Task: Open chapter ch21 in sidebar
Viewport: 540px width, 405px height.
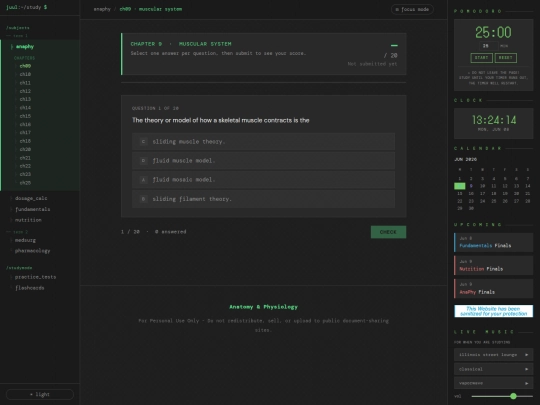Action: click(25, 158)
